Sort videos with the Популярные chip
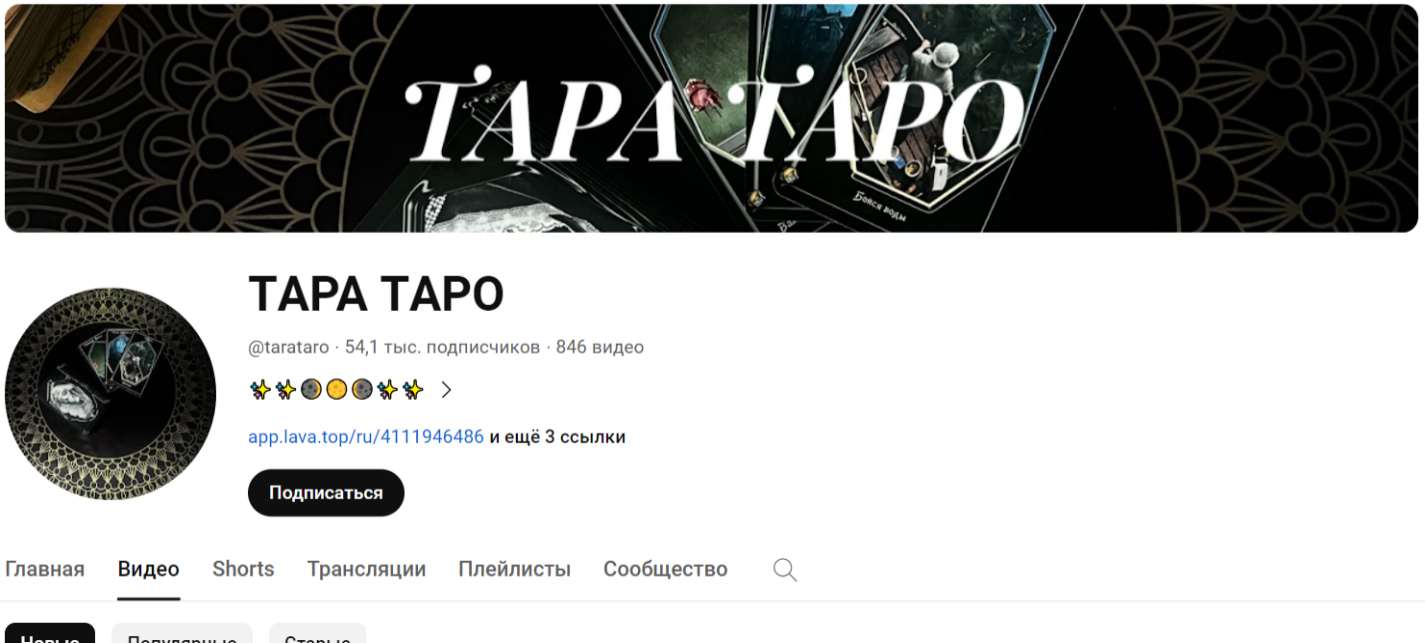Screen dimensions: 1425x643 tap(182, 634)
